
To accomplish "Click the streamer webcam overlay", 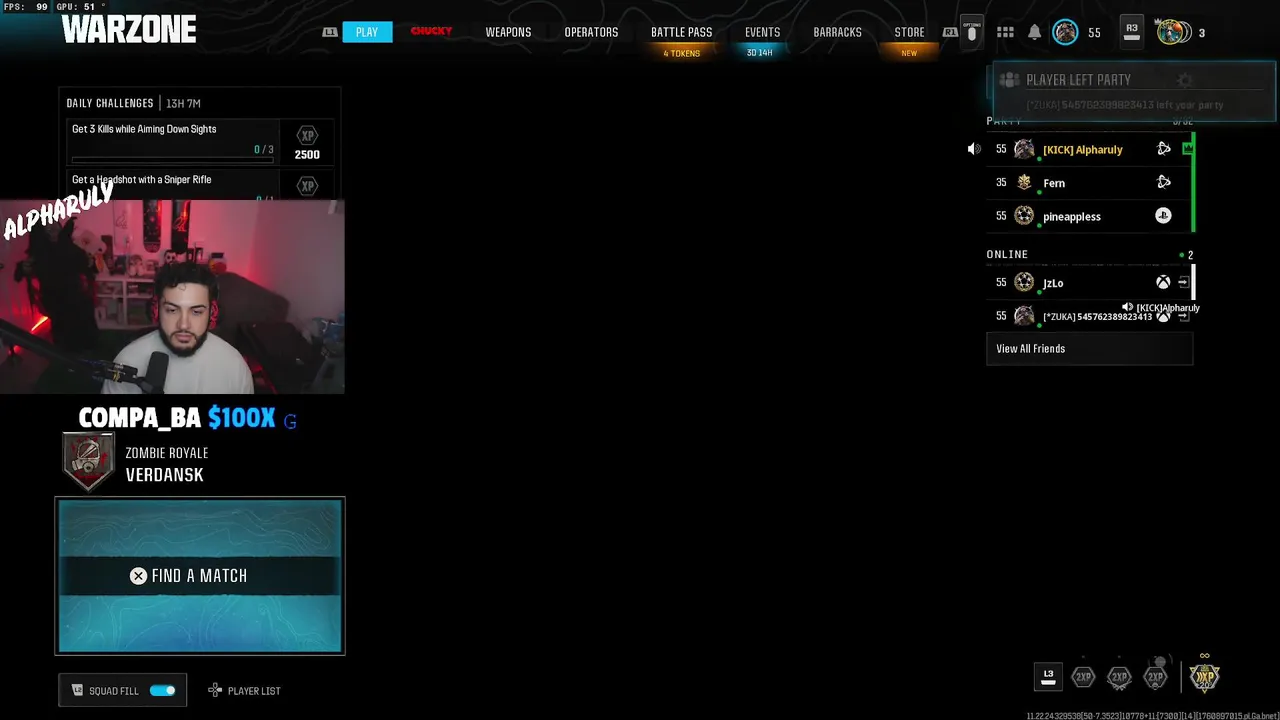I will (x=172, y=297).
